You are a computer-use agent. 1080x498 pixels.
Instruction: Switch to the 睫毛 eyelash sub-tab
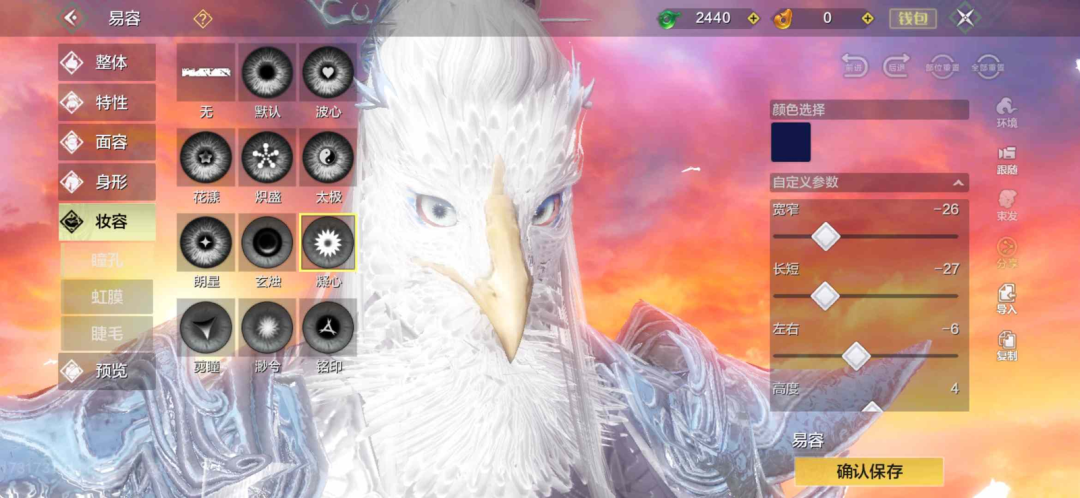pos(107,333)
